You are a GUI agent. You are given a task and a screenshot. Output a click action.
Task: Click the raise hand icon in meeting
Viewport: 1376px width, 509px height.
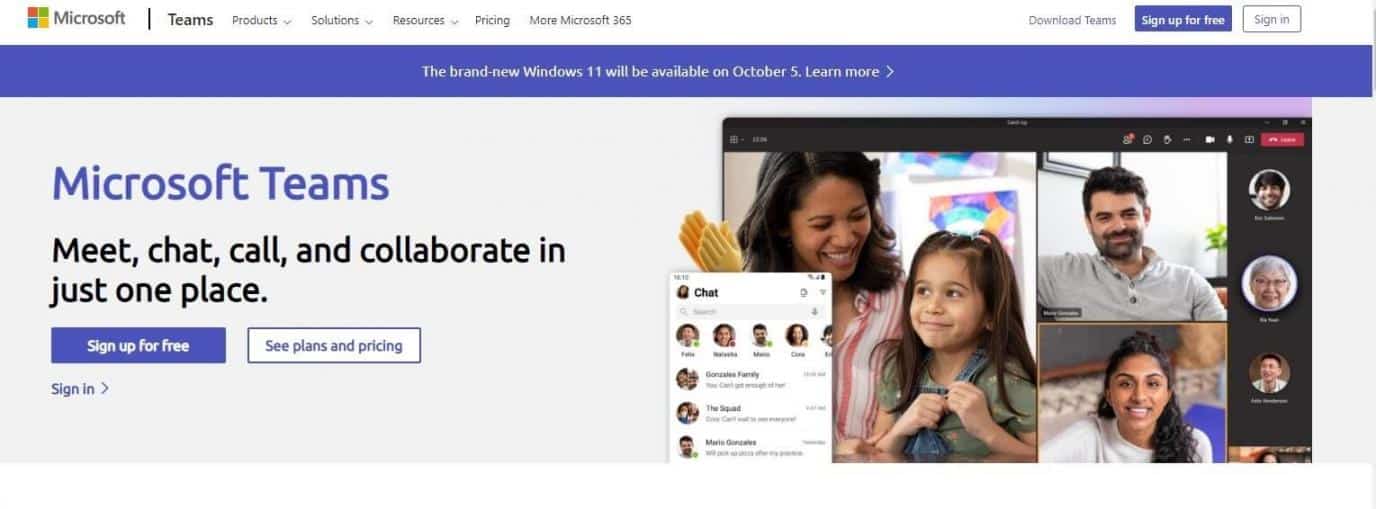point(1167,140)
